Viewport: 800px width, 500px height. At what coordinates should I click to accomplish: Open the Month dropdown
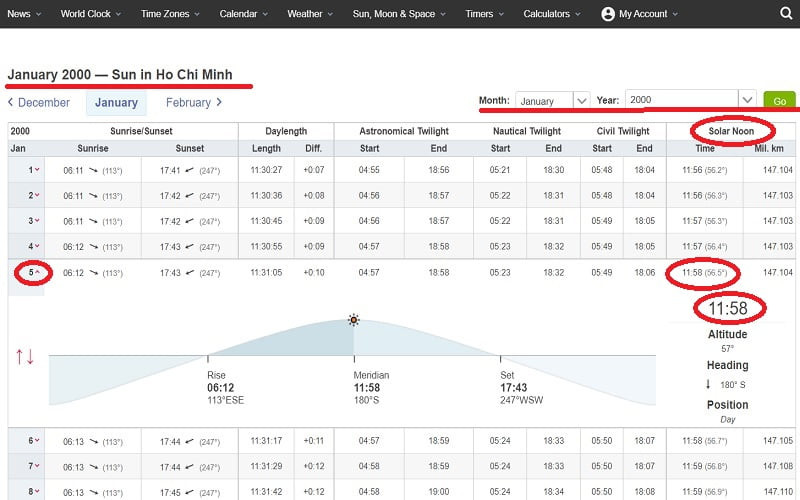[x=552, y=101]
